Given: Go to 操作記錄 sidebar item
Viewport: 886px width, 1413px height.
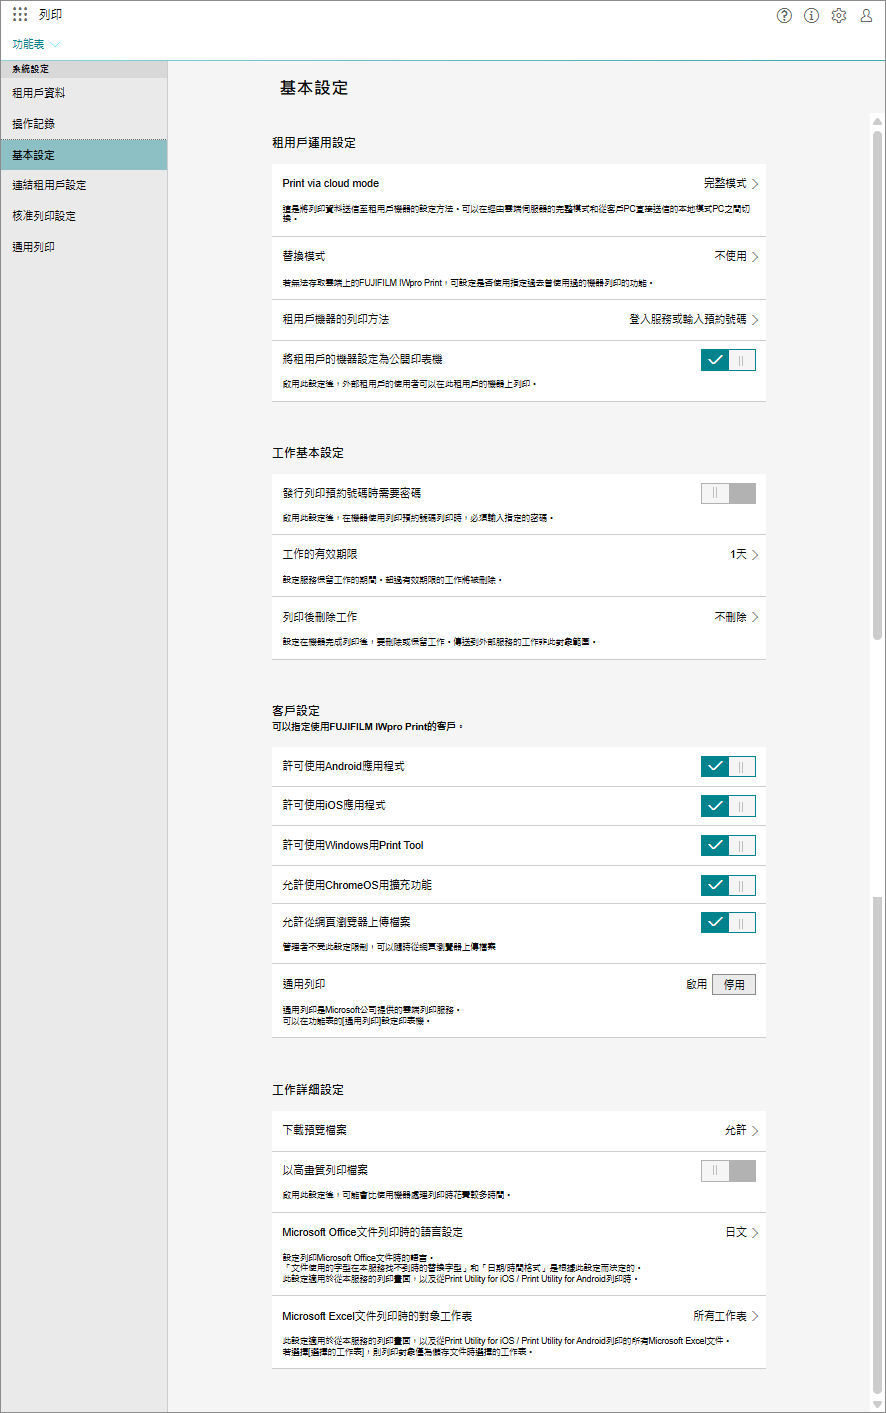Looking at the screenshot, I should point(34,124).
